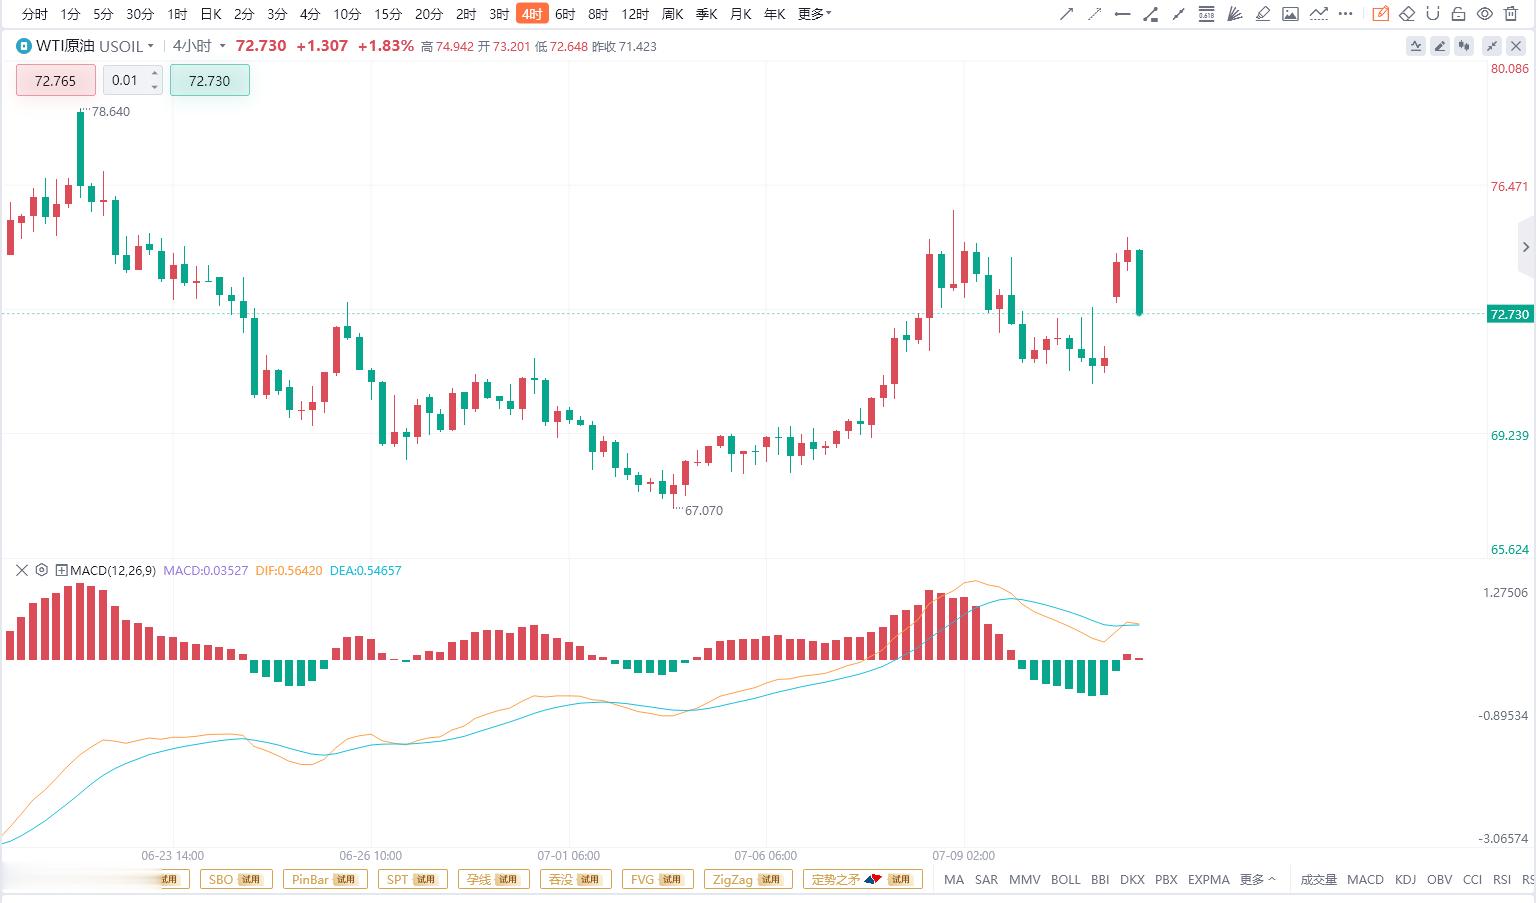Increase the 0.01 lot size stepper

(155, 73)
